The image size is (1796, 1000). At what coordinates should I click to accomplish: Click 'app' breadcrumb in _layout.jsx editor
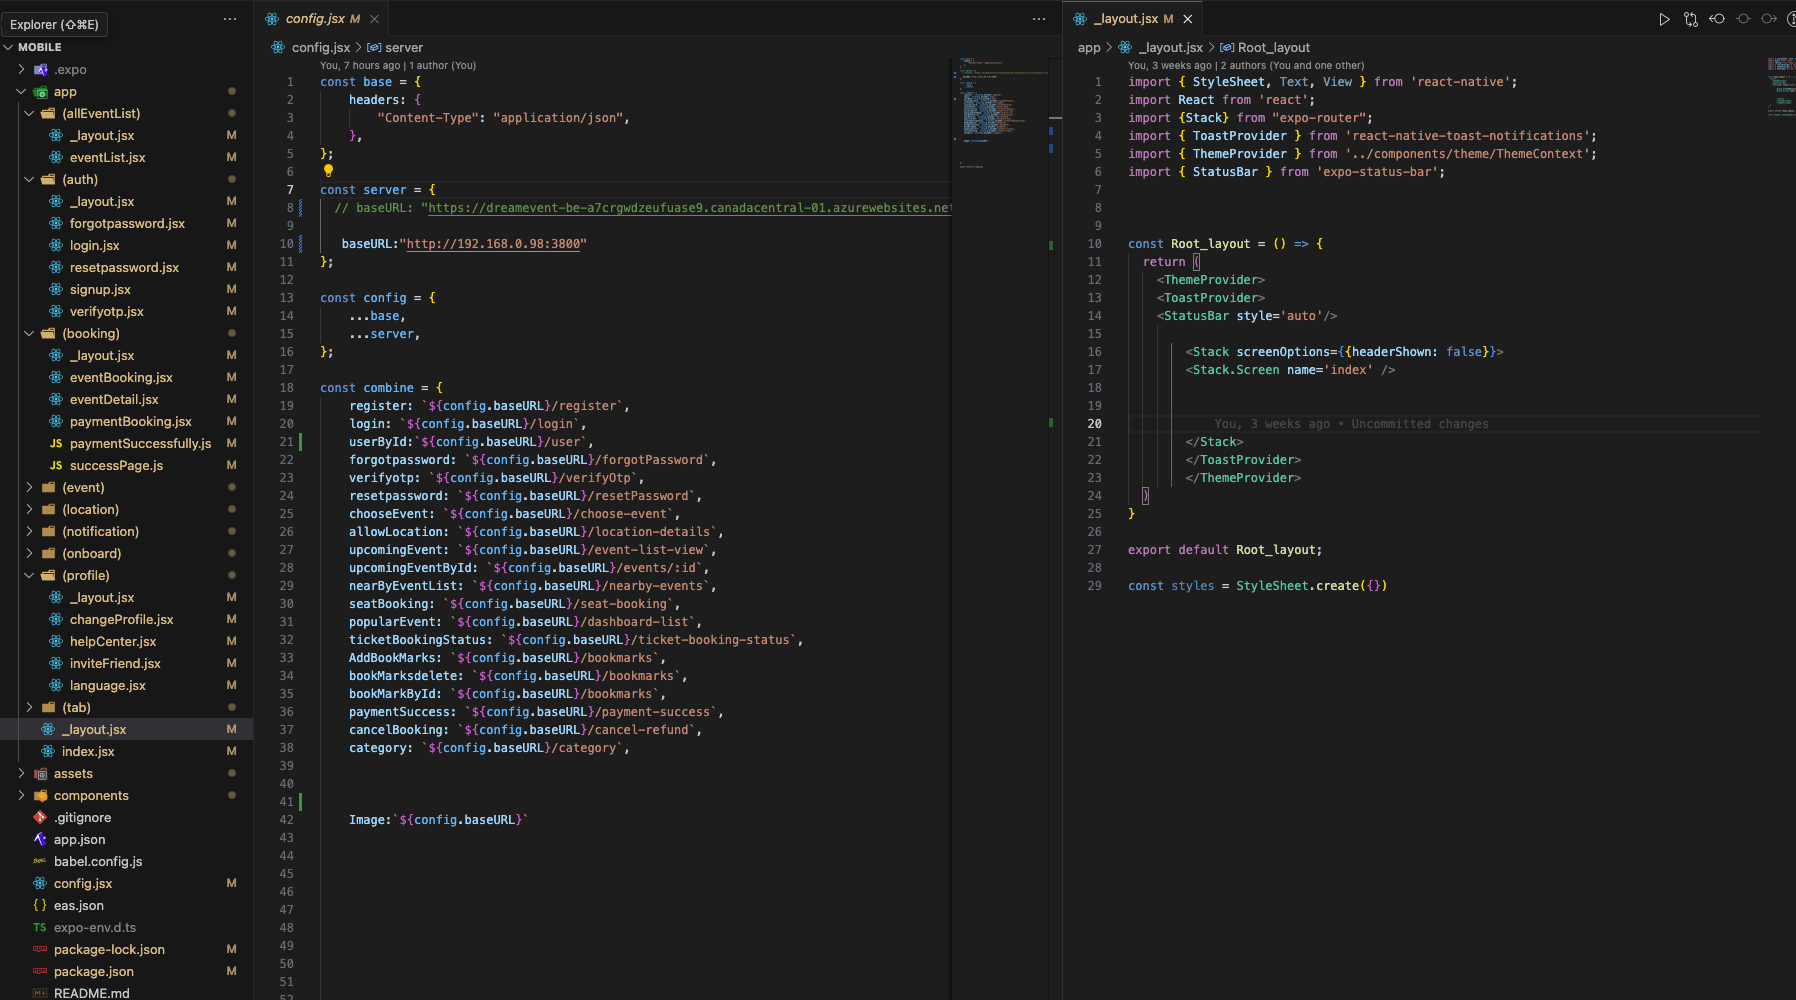(1089, 47)
